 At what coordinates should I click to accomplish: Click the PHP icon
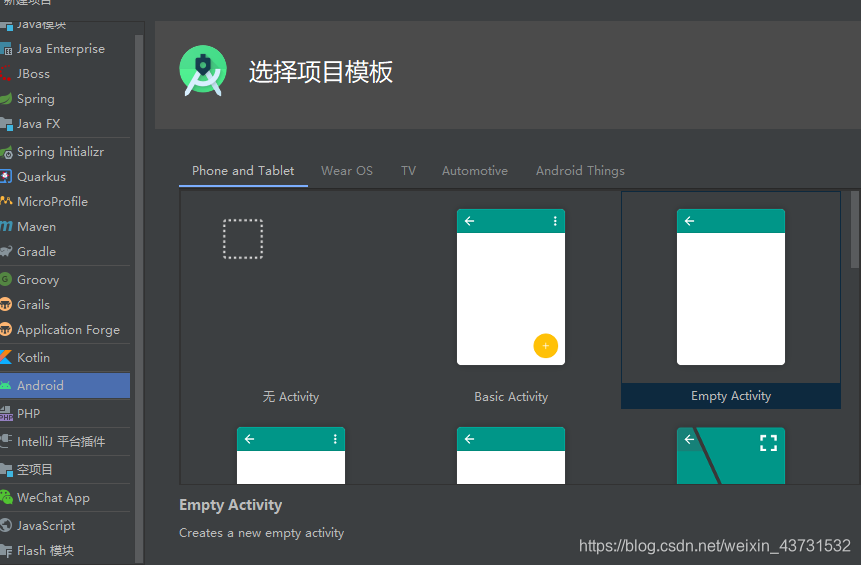(x=5, y=413)
